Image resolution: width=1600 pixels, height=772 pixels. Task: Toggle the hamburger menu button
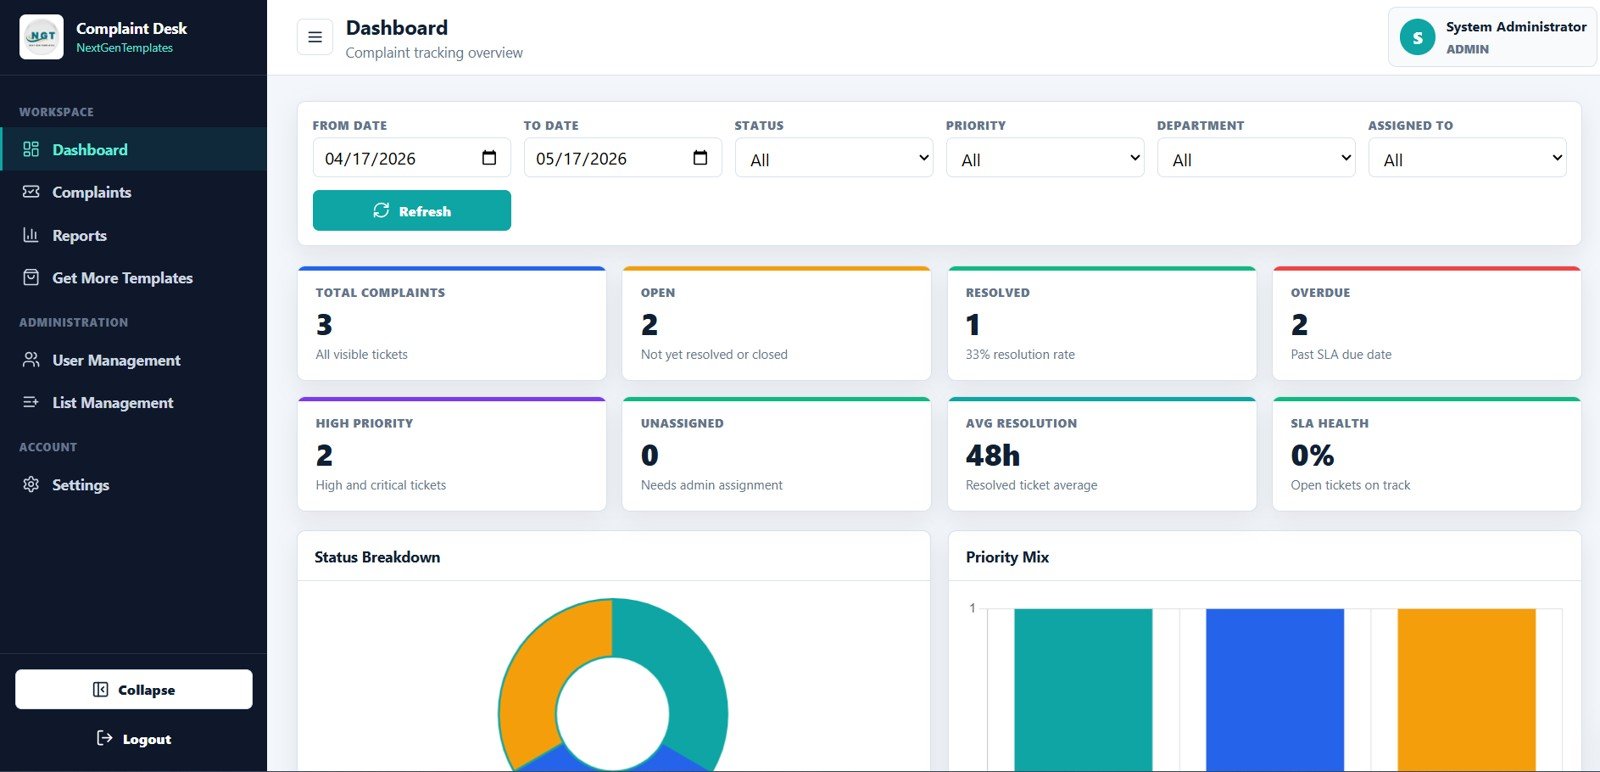pyautogui.click(x=315, y=37)
